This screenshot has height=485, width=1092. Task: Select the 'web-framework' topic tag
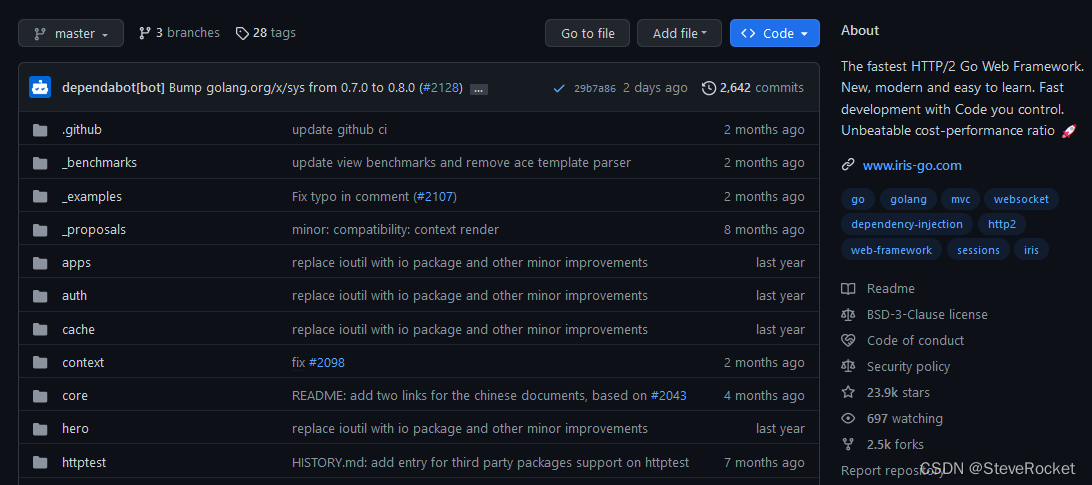[x=891, y=249]
